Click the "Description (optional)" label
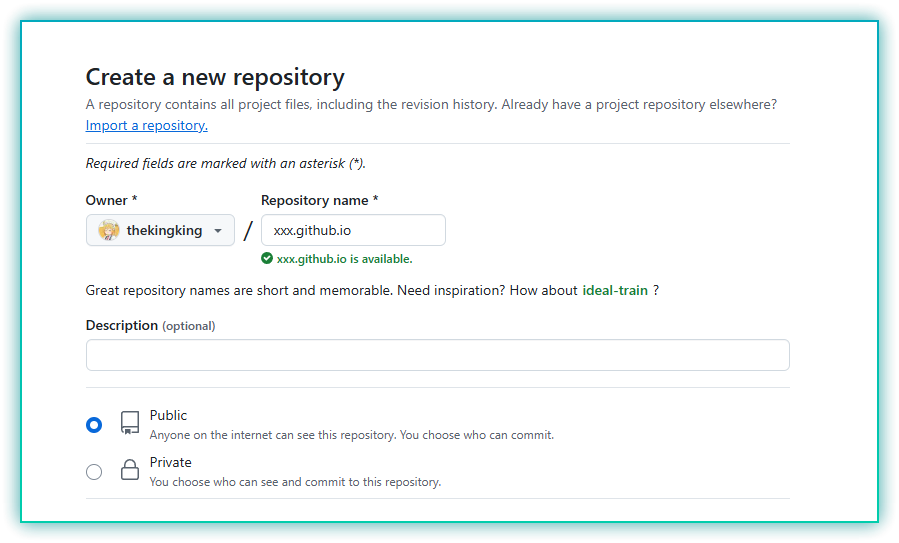Screen dimensions: 899x543 150,325
